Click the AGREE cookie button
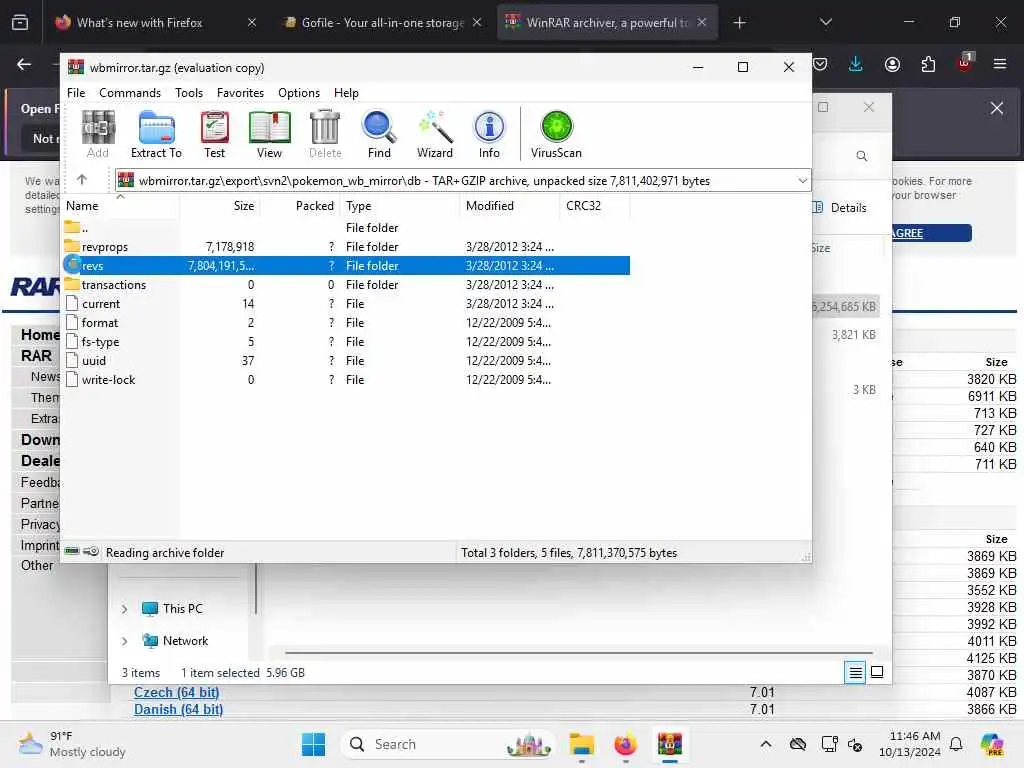The width and height of the screenshot is (1024, 768). (x=931, y=233)
